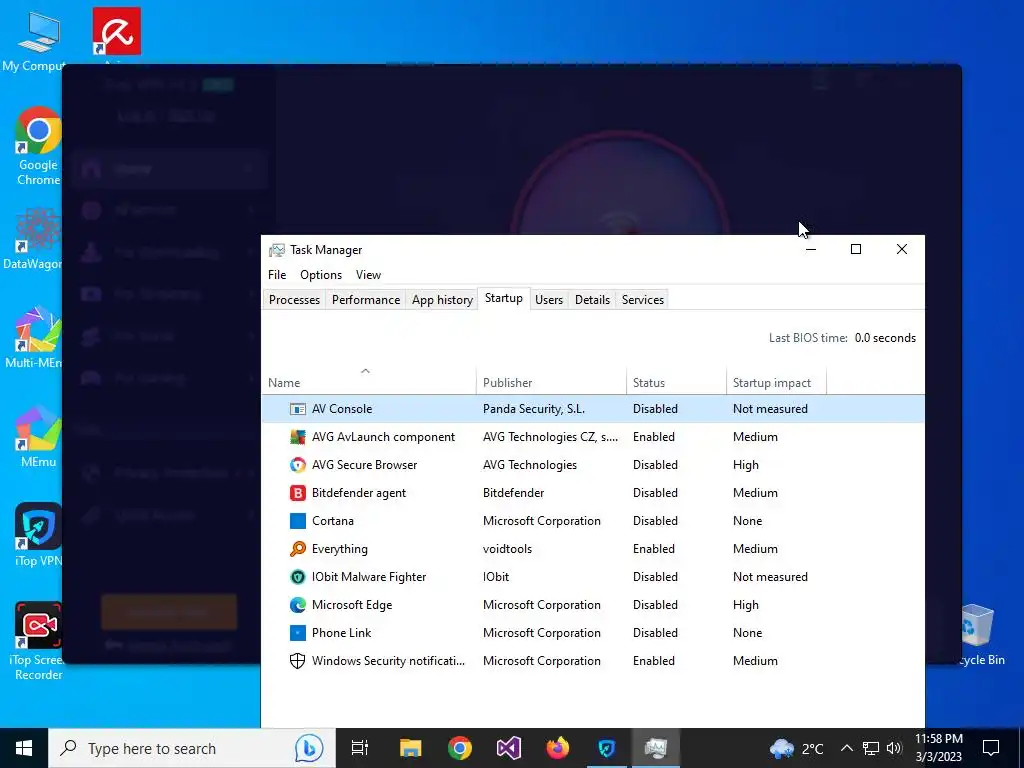Click the Microsoft Edge icon in list

click(298, 605)
